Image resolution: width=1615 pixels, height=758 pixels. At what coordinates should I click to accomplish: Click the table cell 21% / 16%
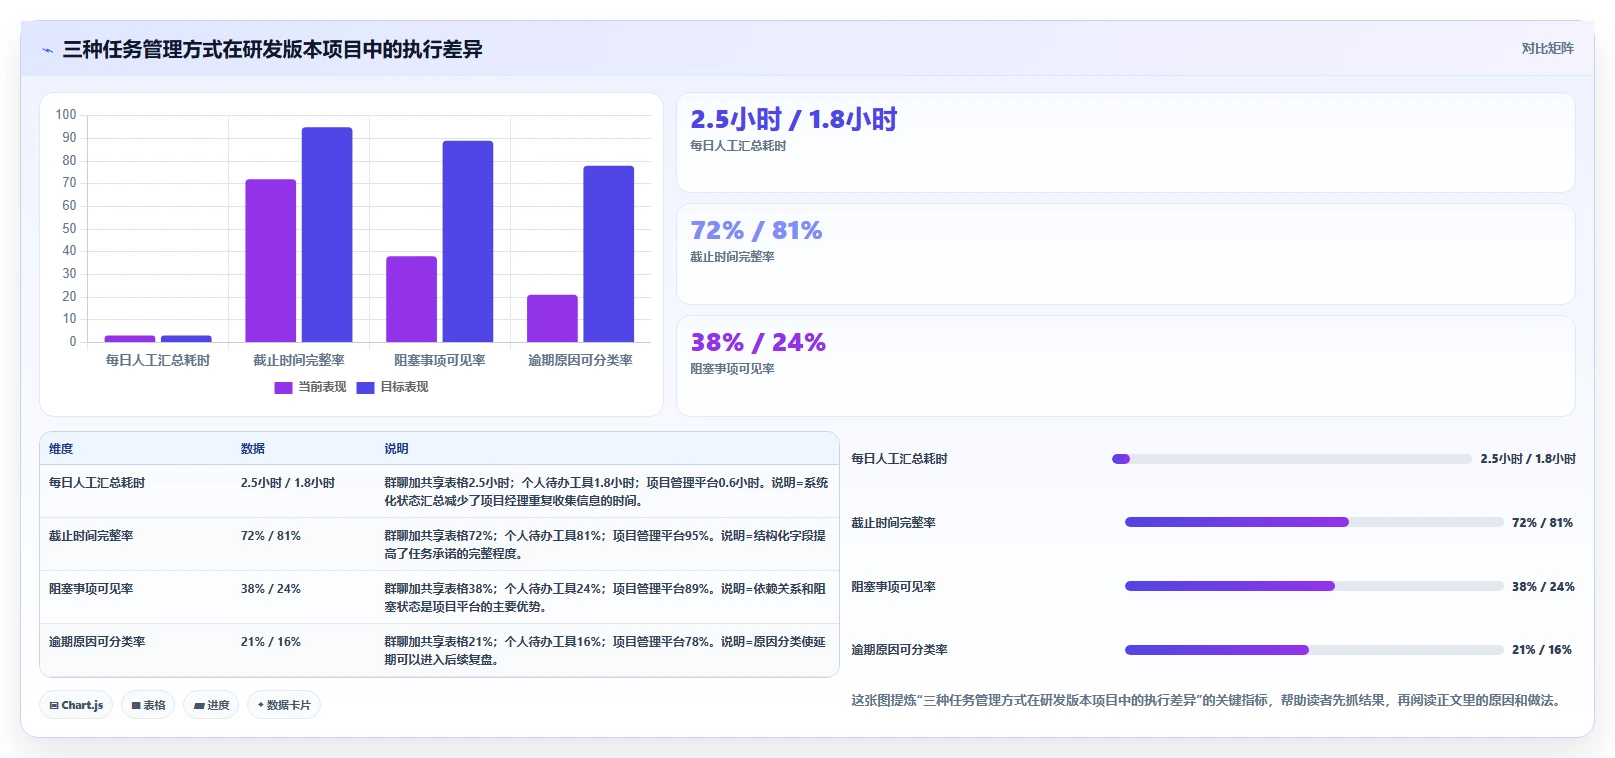coord(270,642)
